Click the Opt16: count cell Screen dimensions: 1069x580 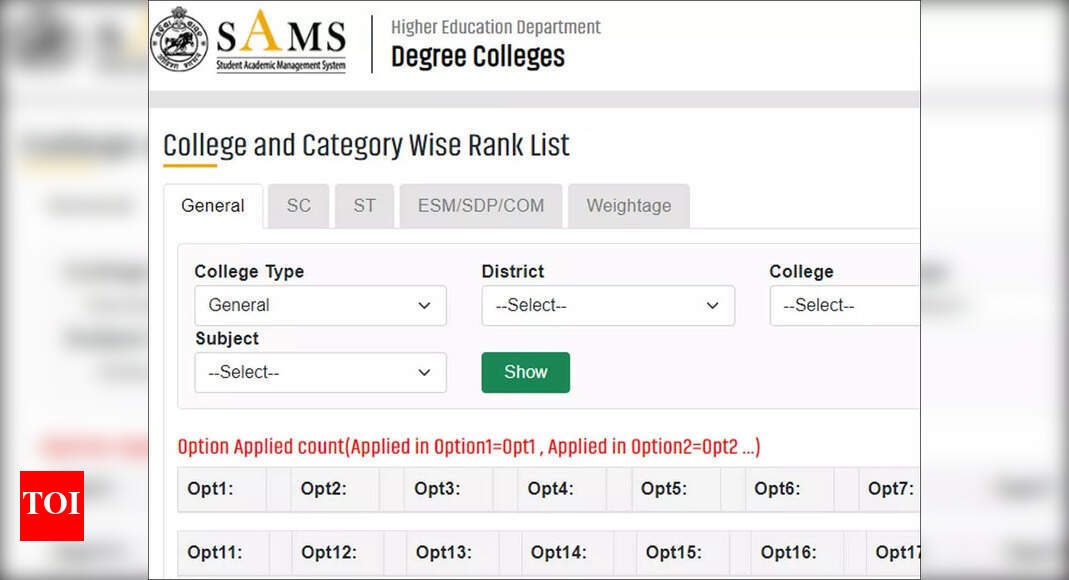tap(798, 553)
